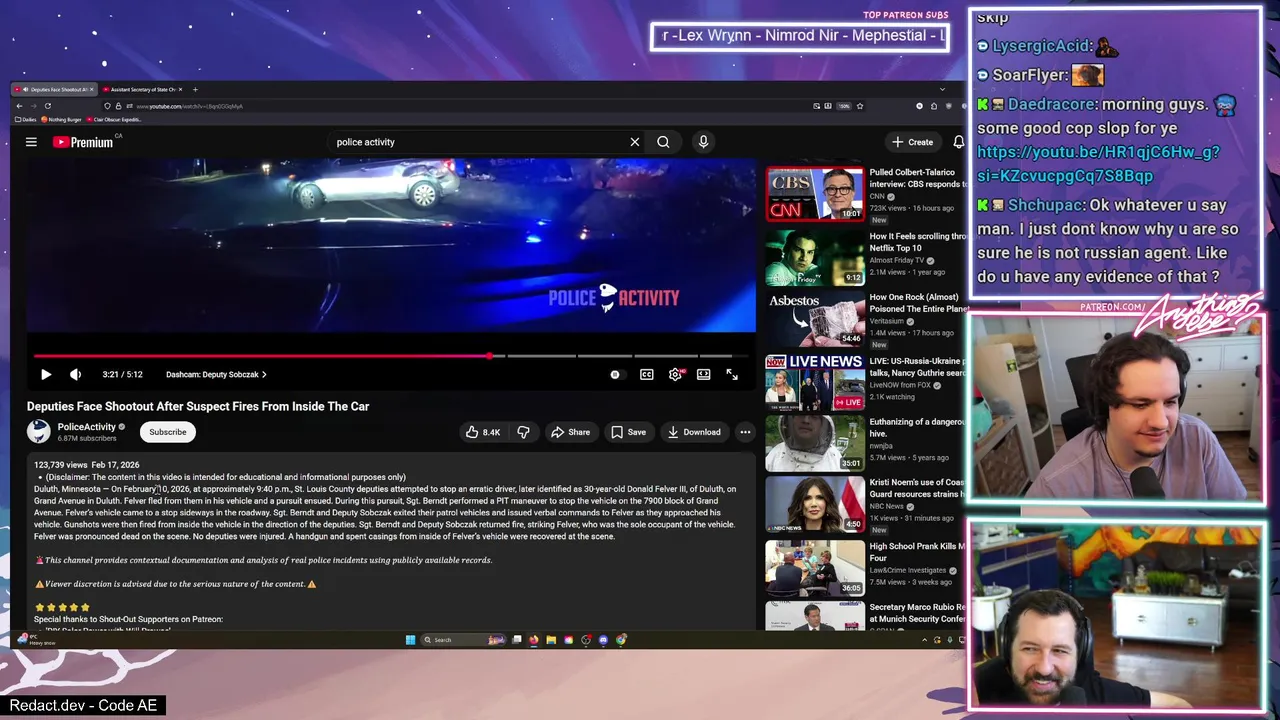Open Discord from the taskbar

603,640
